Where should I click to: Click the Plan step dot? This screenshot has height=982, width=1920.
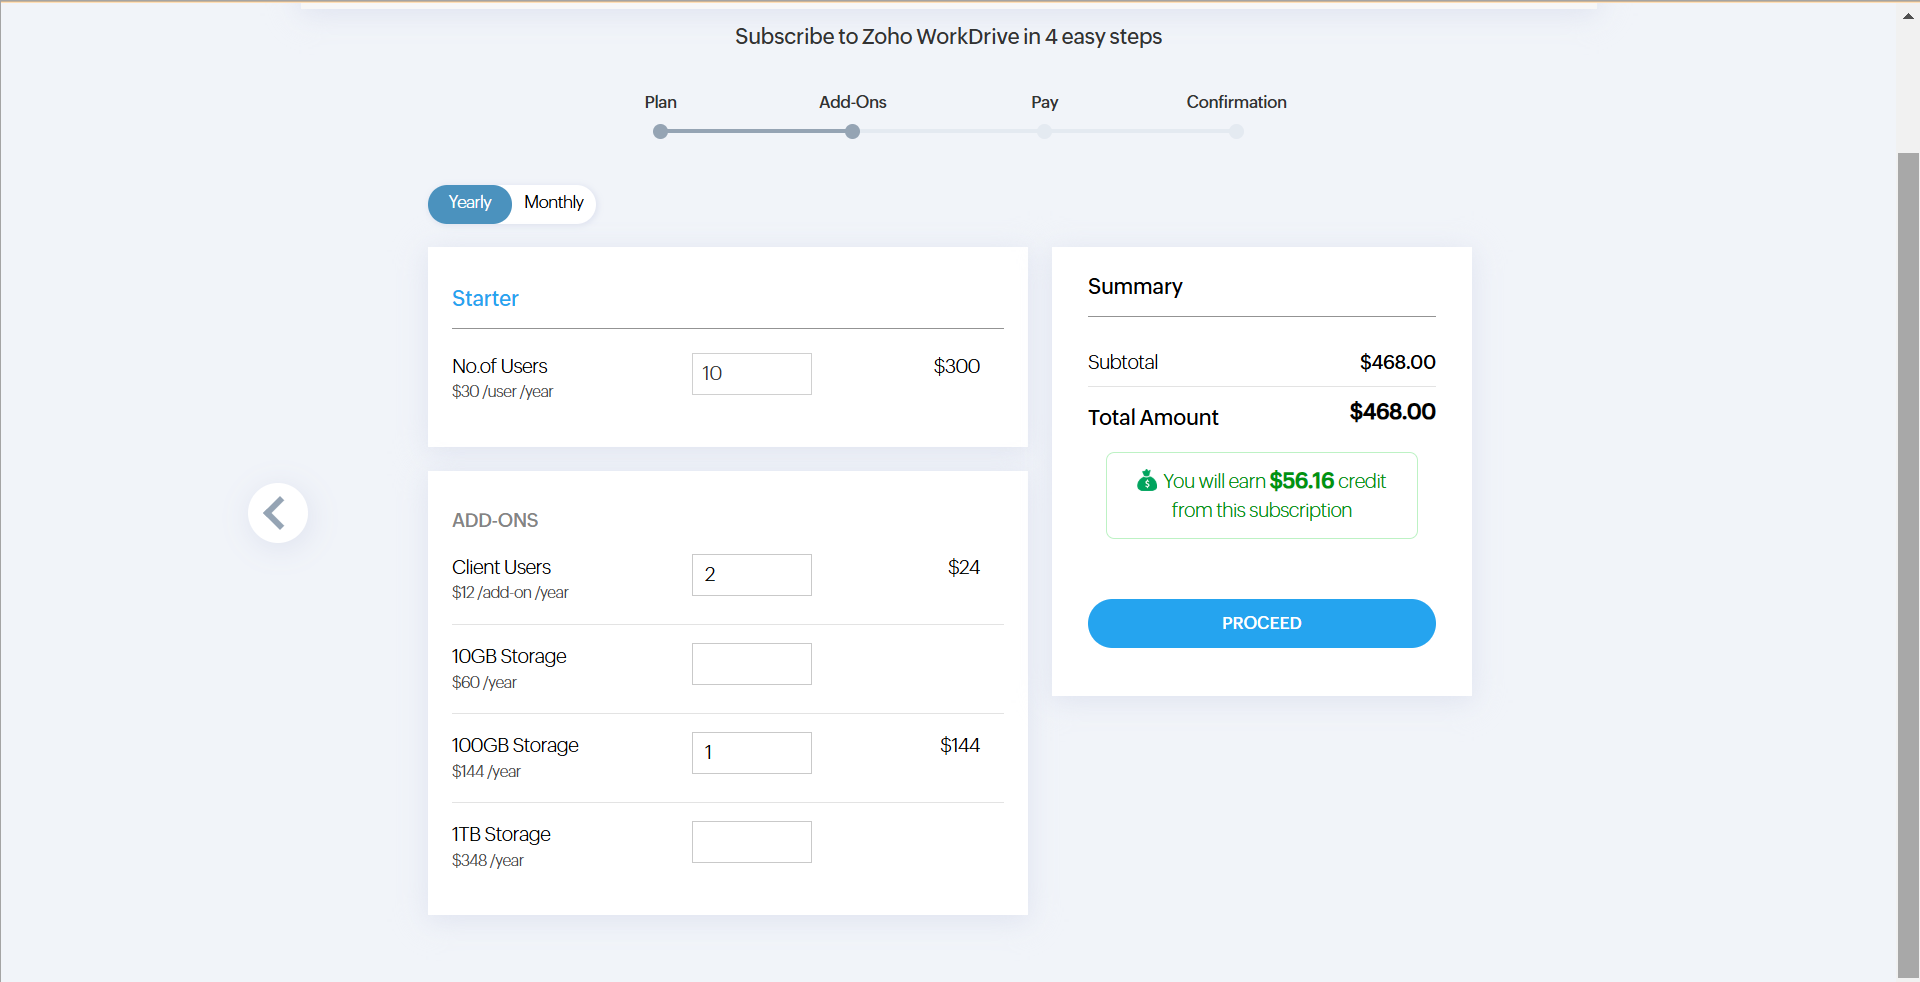(x=660, y=132)
